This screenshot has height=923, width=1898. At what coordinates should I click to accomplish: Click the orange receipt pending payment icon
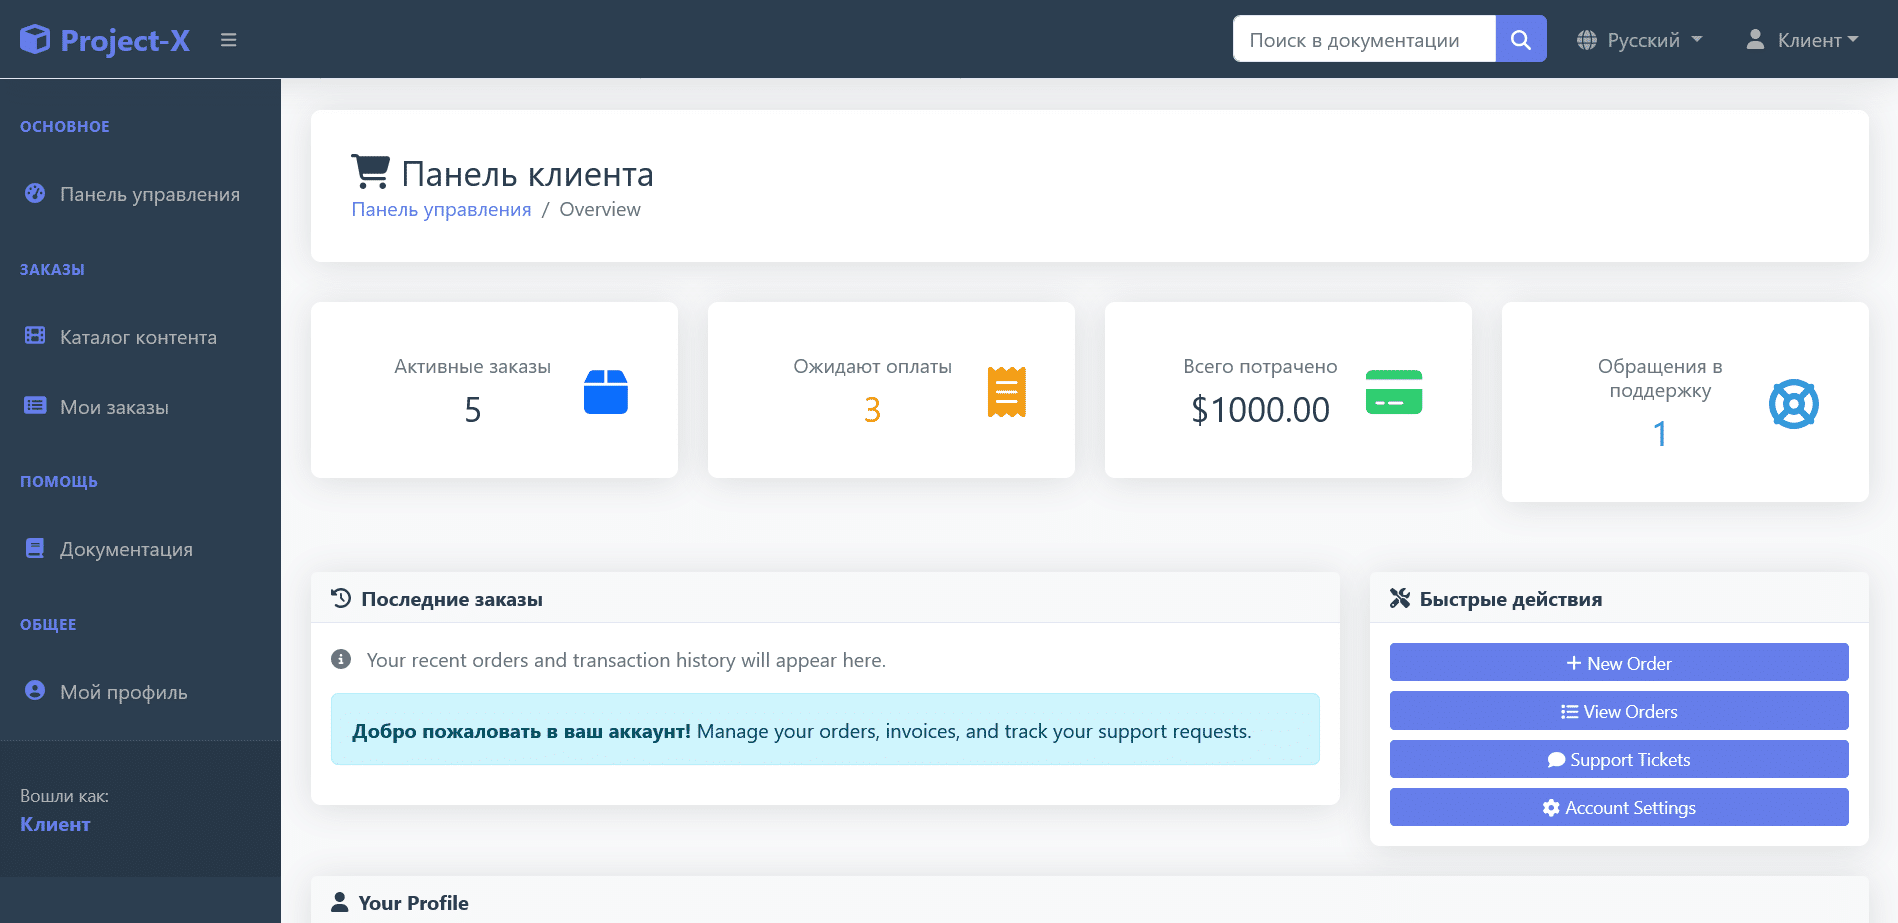(x=1006, y=392)
